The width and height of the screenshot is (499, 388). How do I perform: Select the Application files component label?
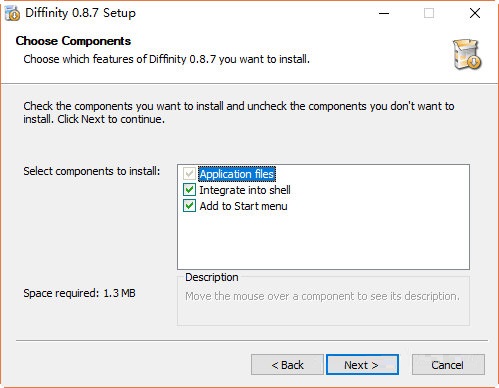click(x=237, y=174)
